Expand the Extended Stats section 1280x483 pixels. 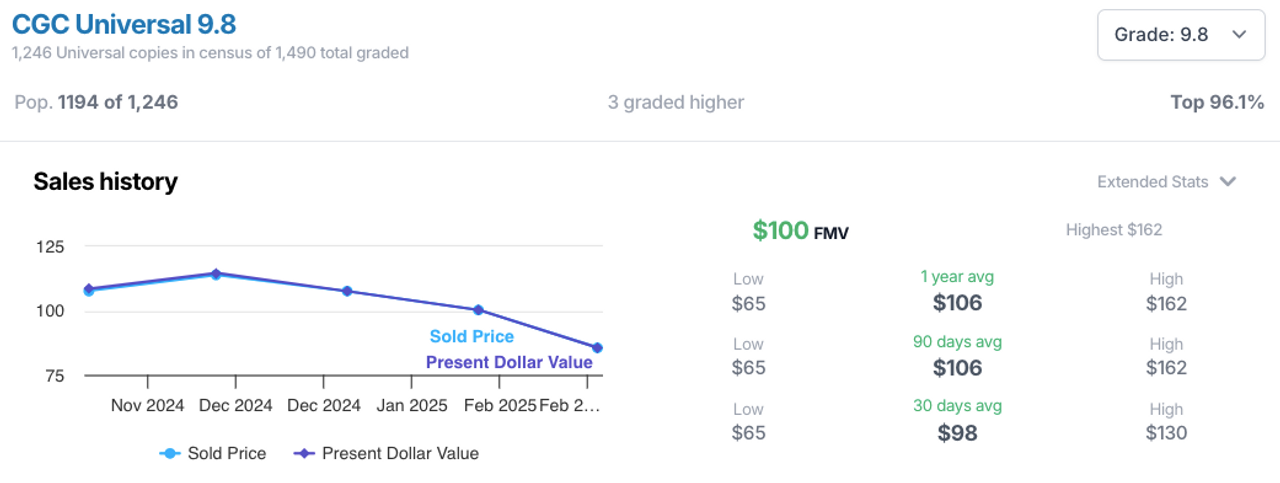[1167, 182]
